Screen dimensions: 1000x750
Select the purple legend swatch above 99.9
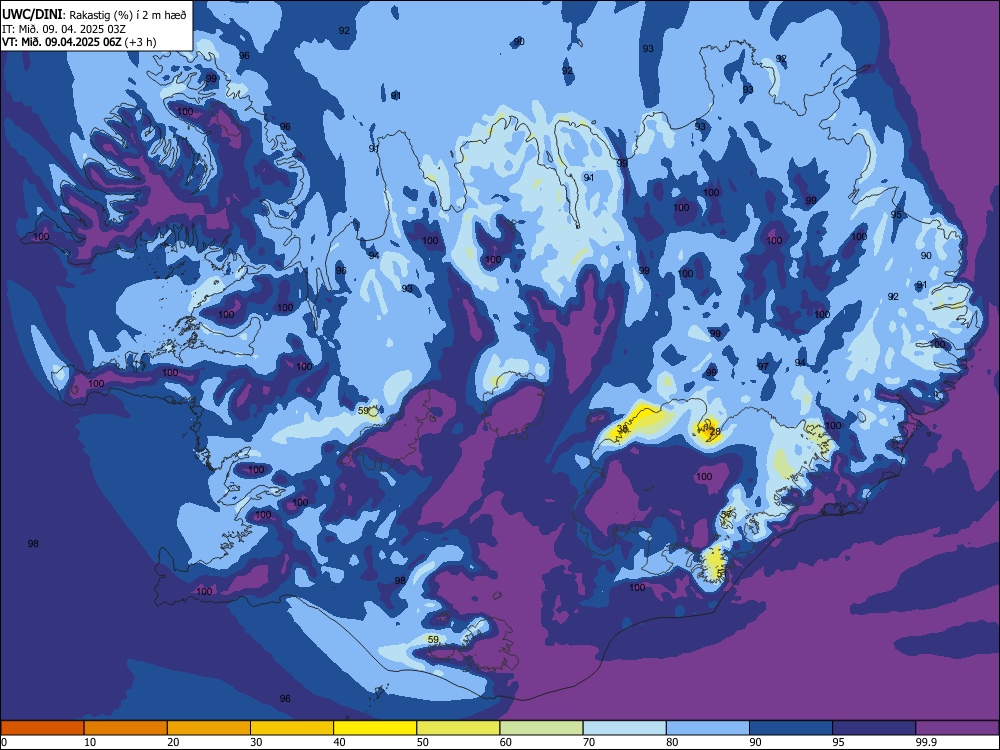tap(957, 728)
